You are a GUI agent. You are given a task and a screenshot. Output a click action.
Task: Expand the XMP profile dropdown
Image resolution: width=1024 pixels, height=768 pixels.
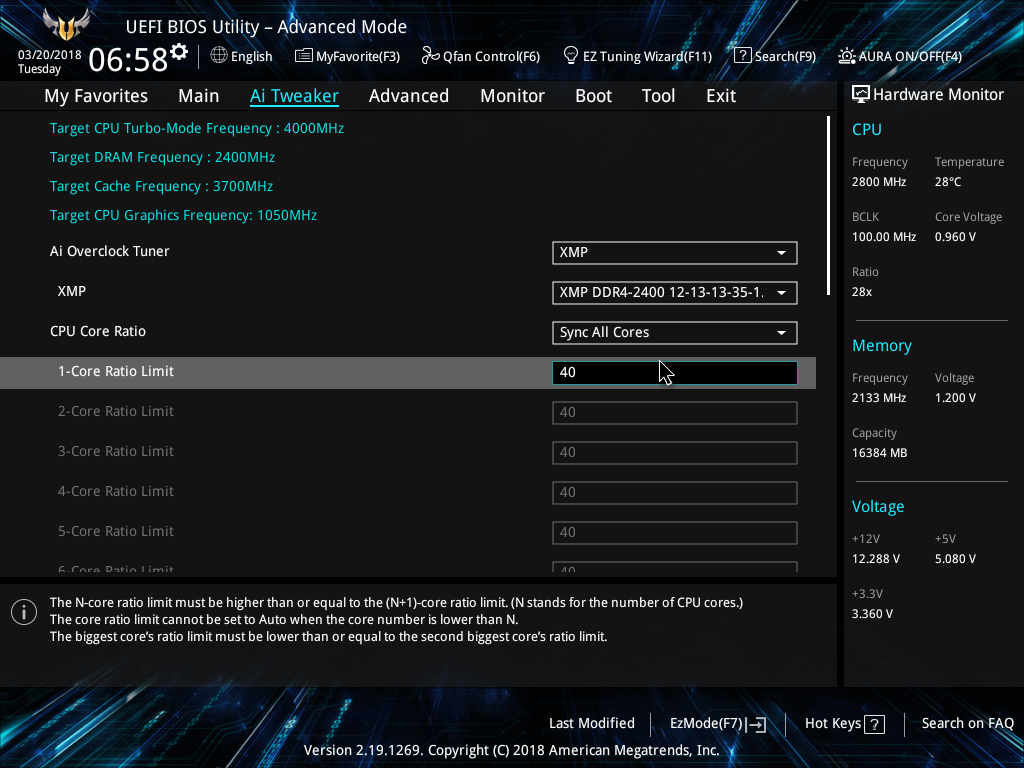(675, 293)
